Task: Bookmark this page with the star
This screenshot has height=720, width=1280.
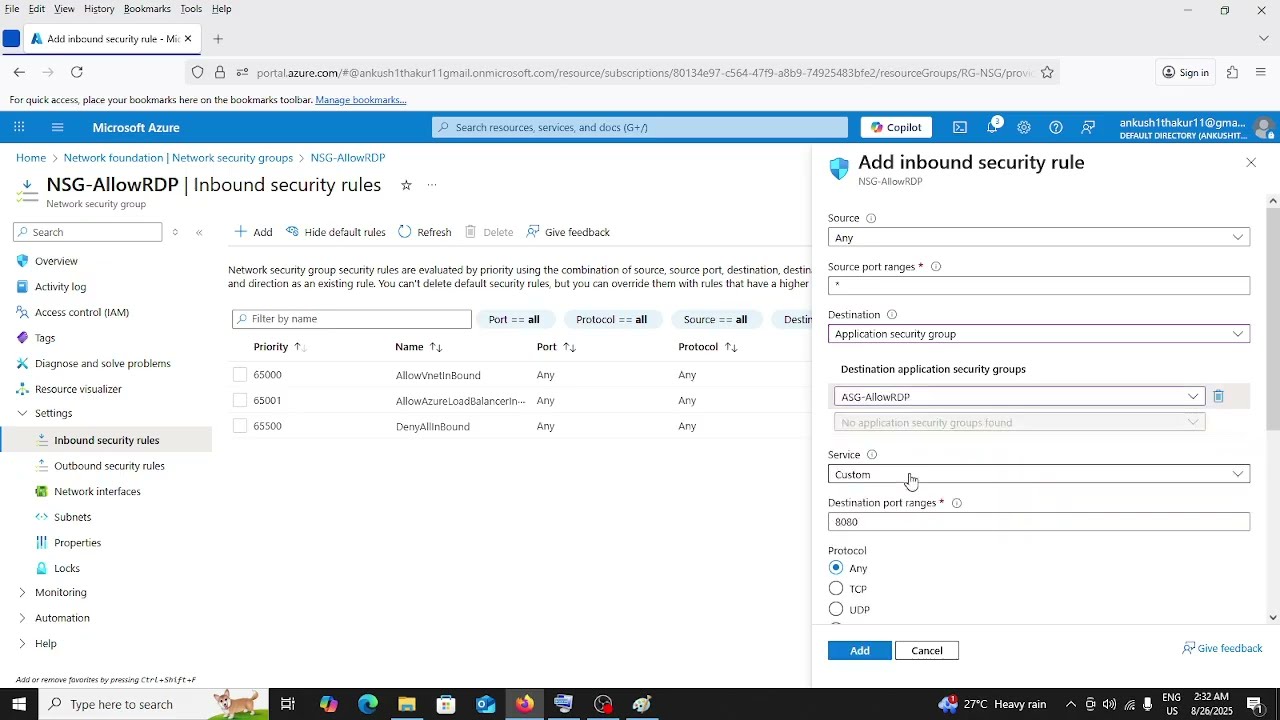Action: pyautogui.click(x=1047, y=72)
